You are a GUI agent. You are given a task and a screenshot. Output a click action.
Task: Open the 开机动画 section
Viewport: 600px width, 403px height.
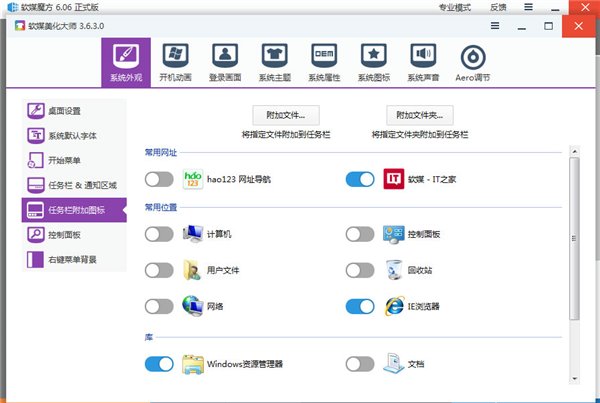coord(175,62)
